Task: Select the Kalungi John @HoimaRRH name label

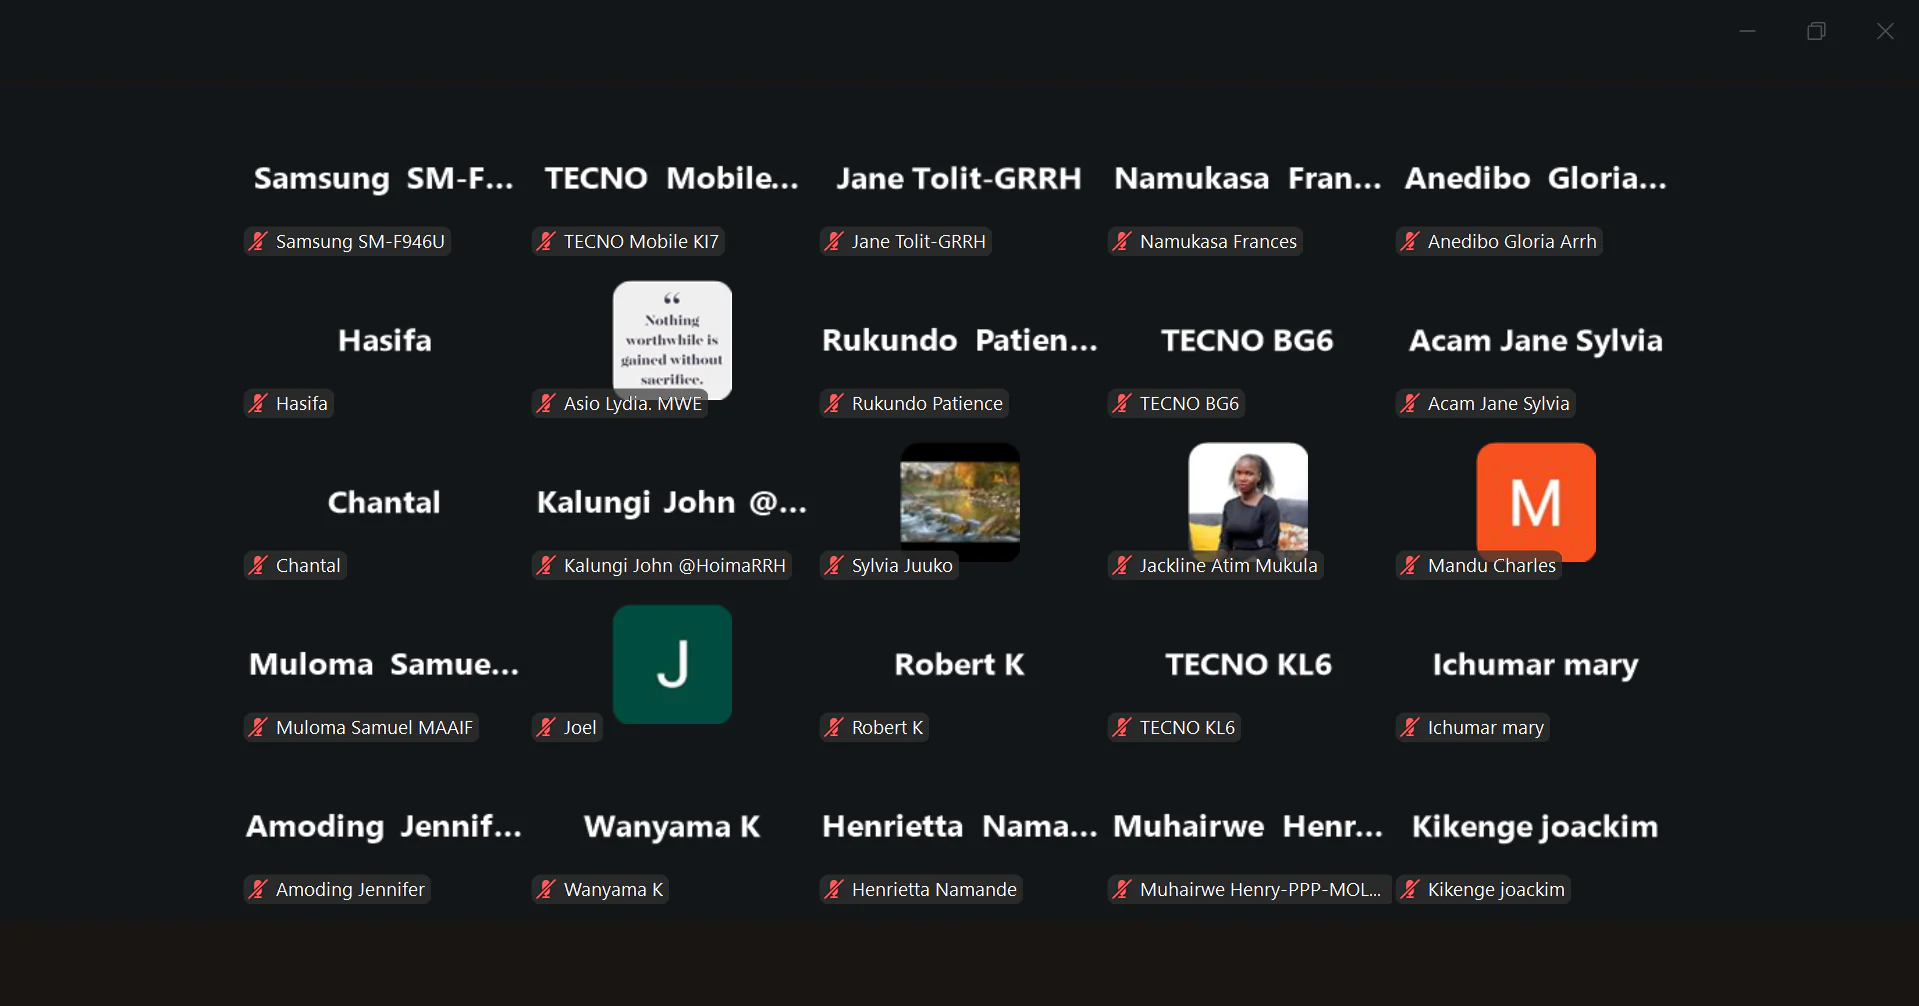Action: [674, 565]
